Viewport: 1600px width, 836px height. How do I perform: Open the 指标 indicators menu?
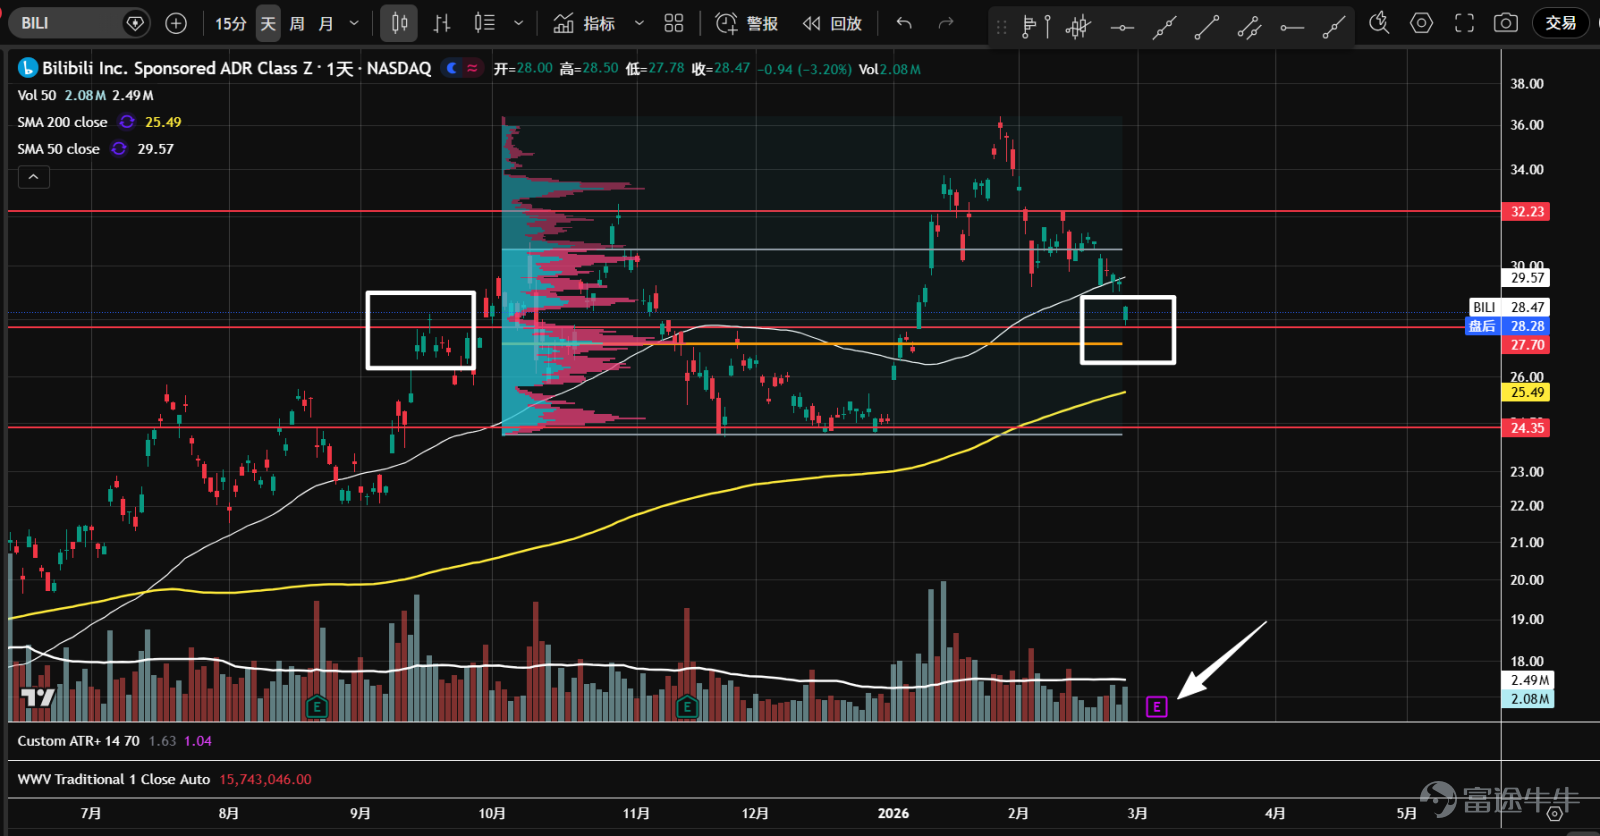(x=584, y=23)
